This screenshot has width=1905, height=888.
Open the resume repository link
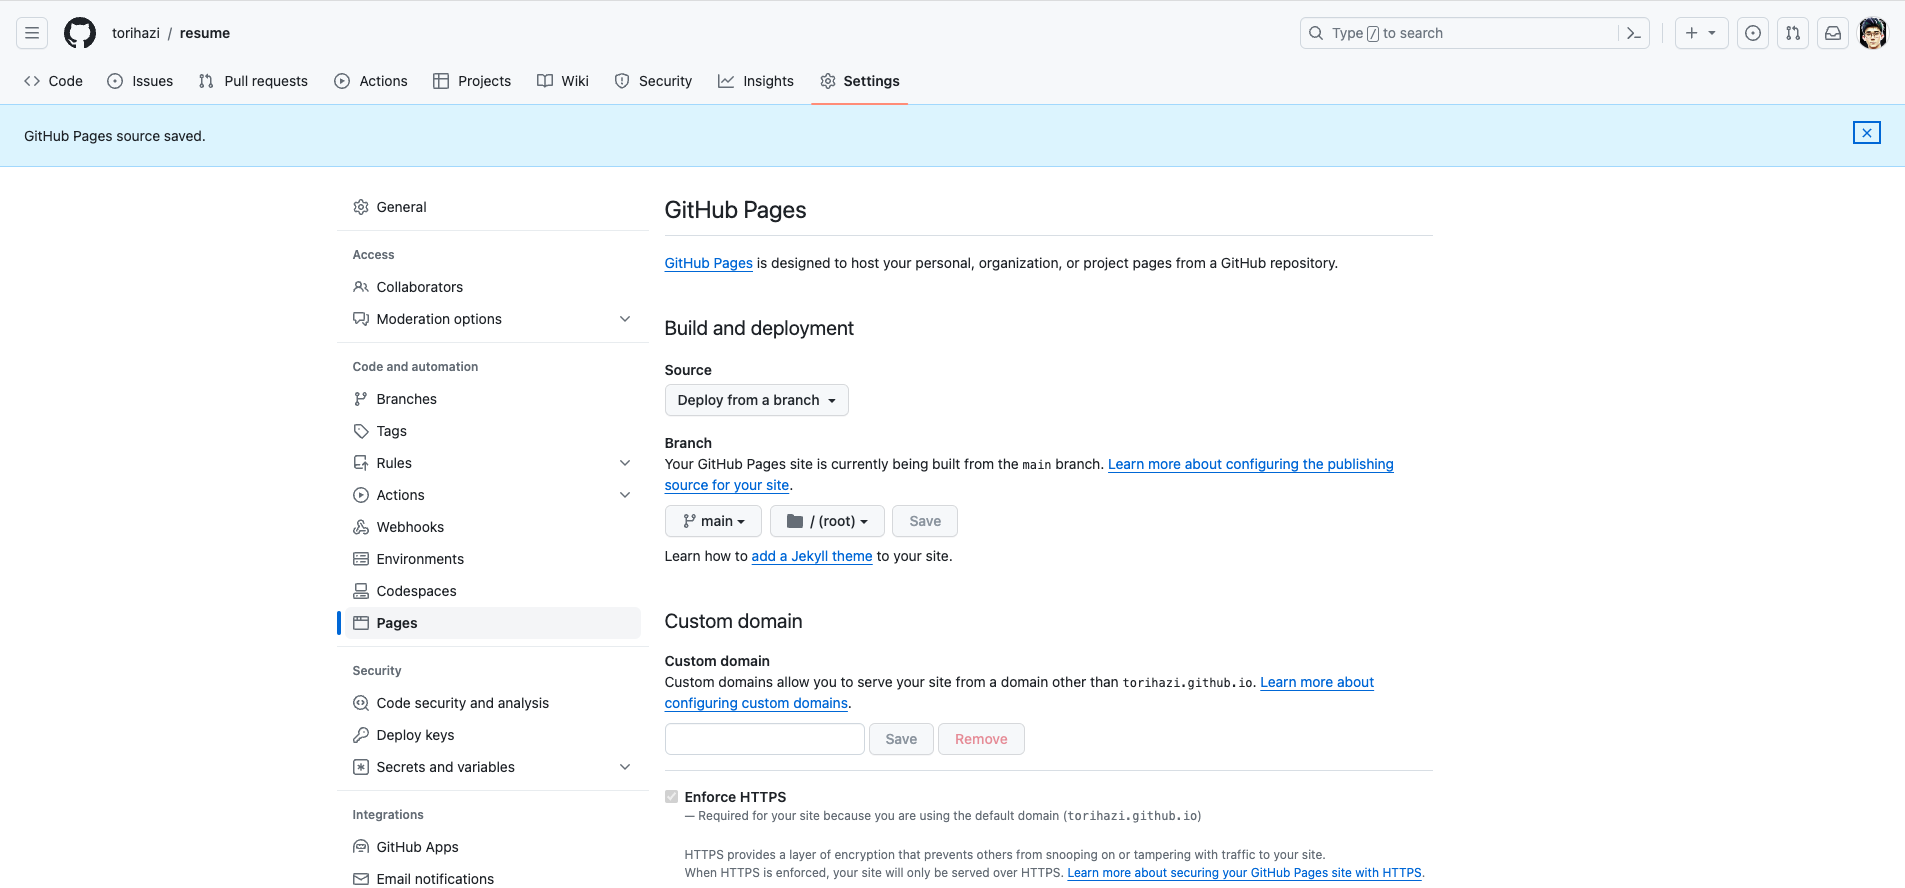click(205, 33)
